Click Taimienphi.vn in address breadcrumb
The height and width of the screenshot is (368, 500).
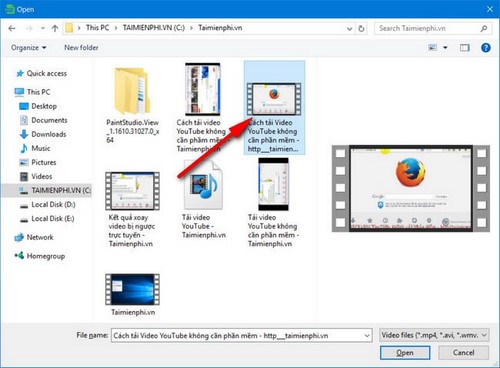pos(220,28)
